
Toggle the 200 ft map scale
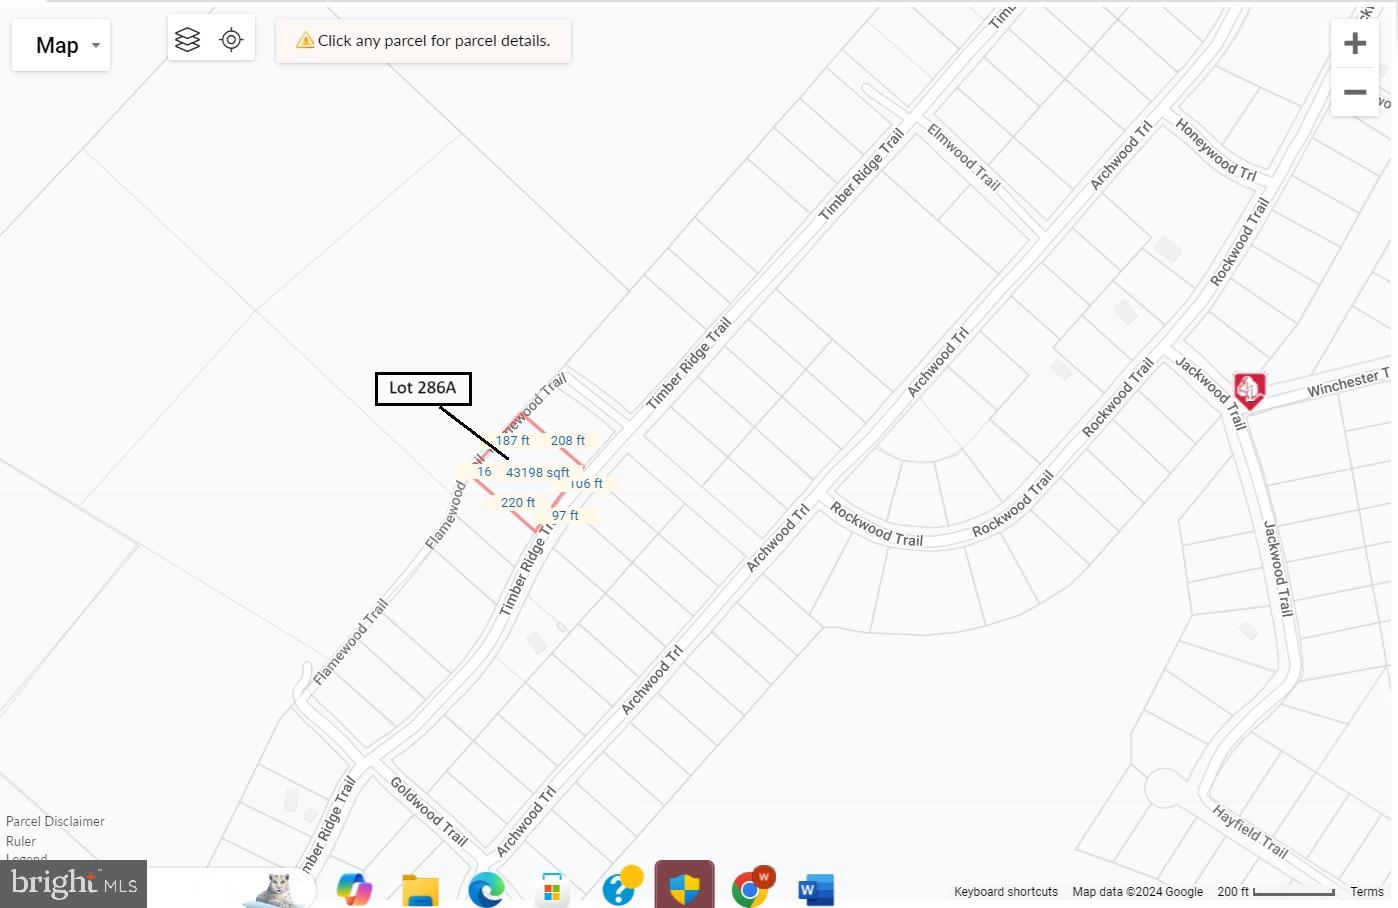(1275, 891)
